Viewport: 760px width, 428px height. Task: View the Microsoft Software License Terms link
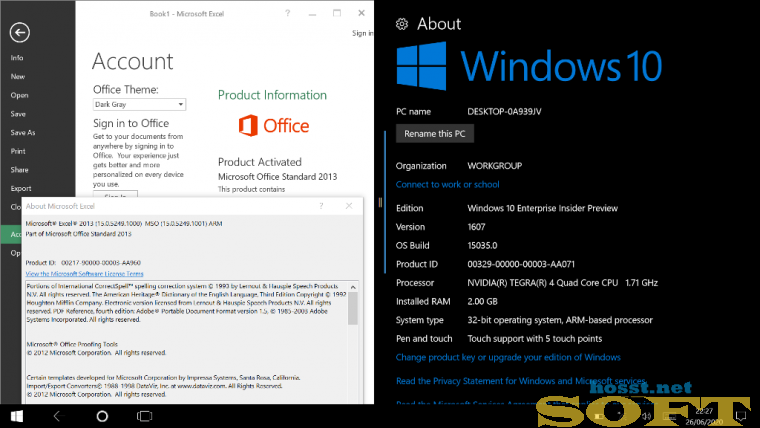click(84, 274)
